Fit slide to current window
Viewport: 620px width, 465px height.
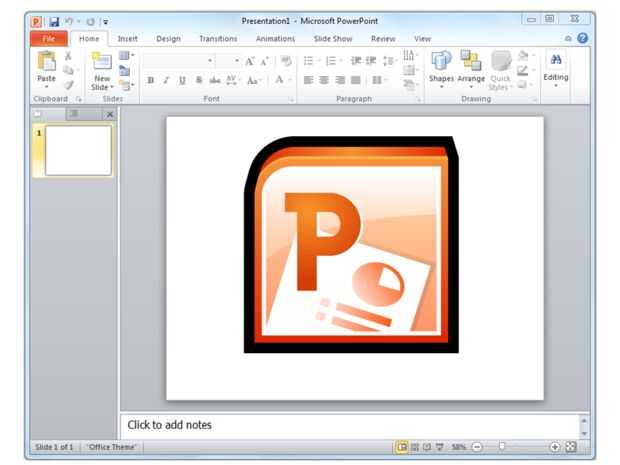point(571,447)
